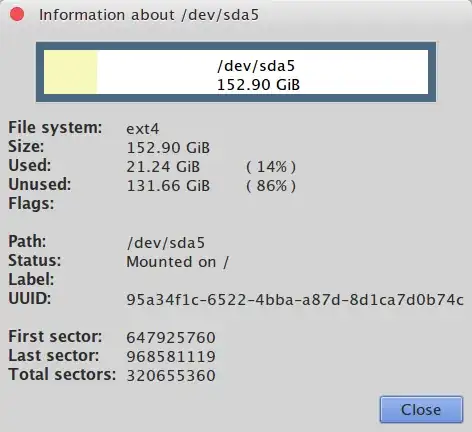Select the ext4 file system value

coord(143,129)
